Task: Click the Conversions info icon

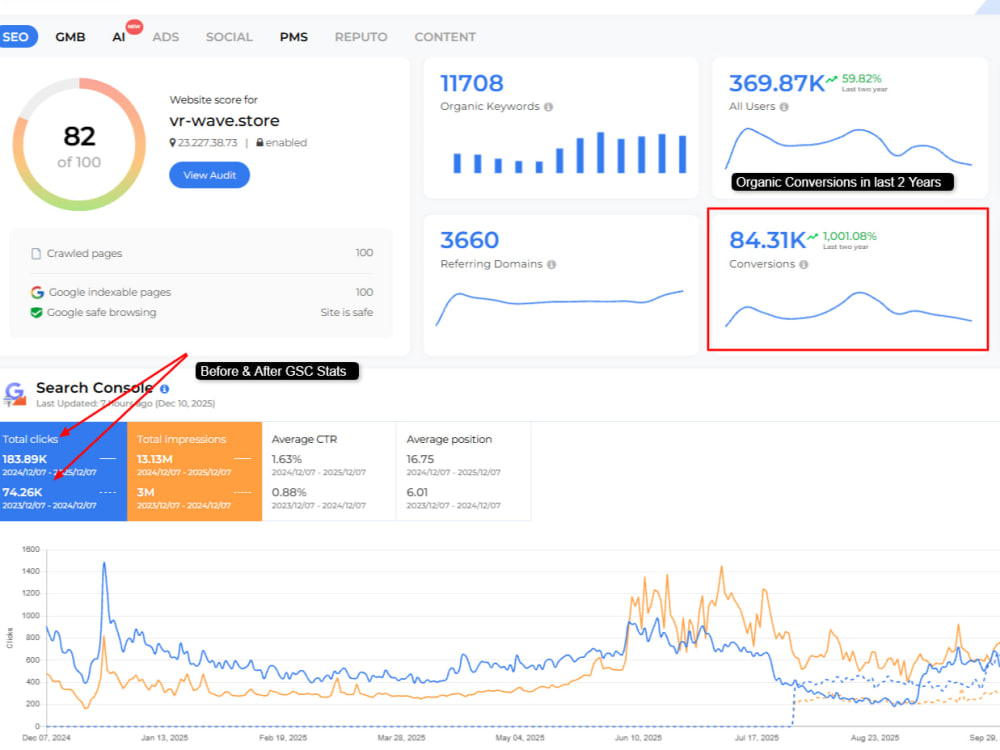Action: (804, 265)
